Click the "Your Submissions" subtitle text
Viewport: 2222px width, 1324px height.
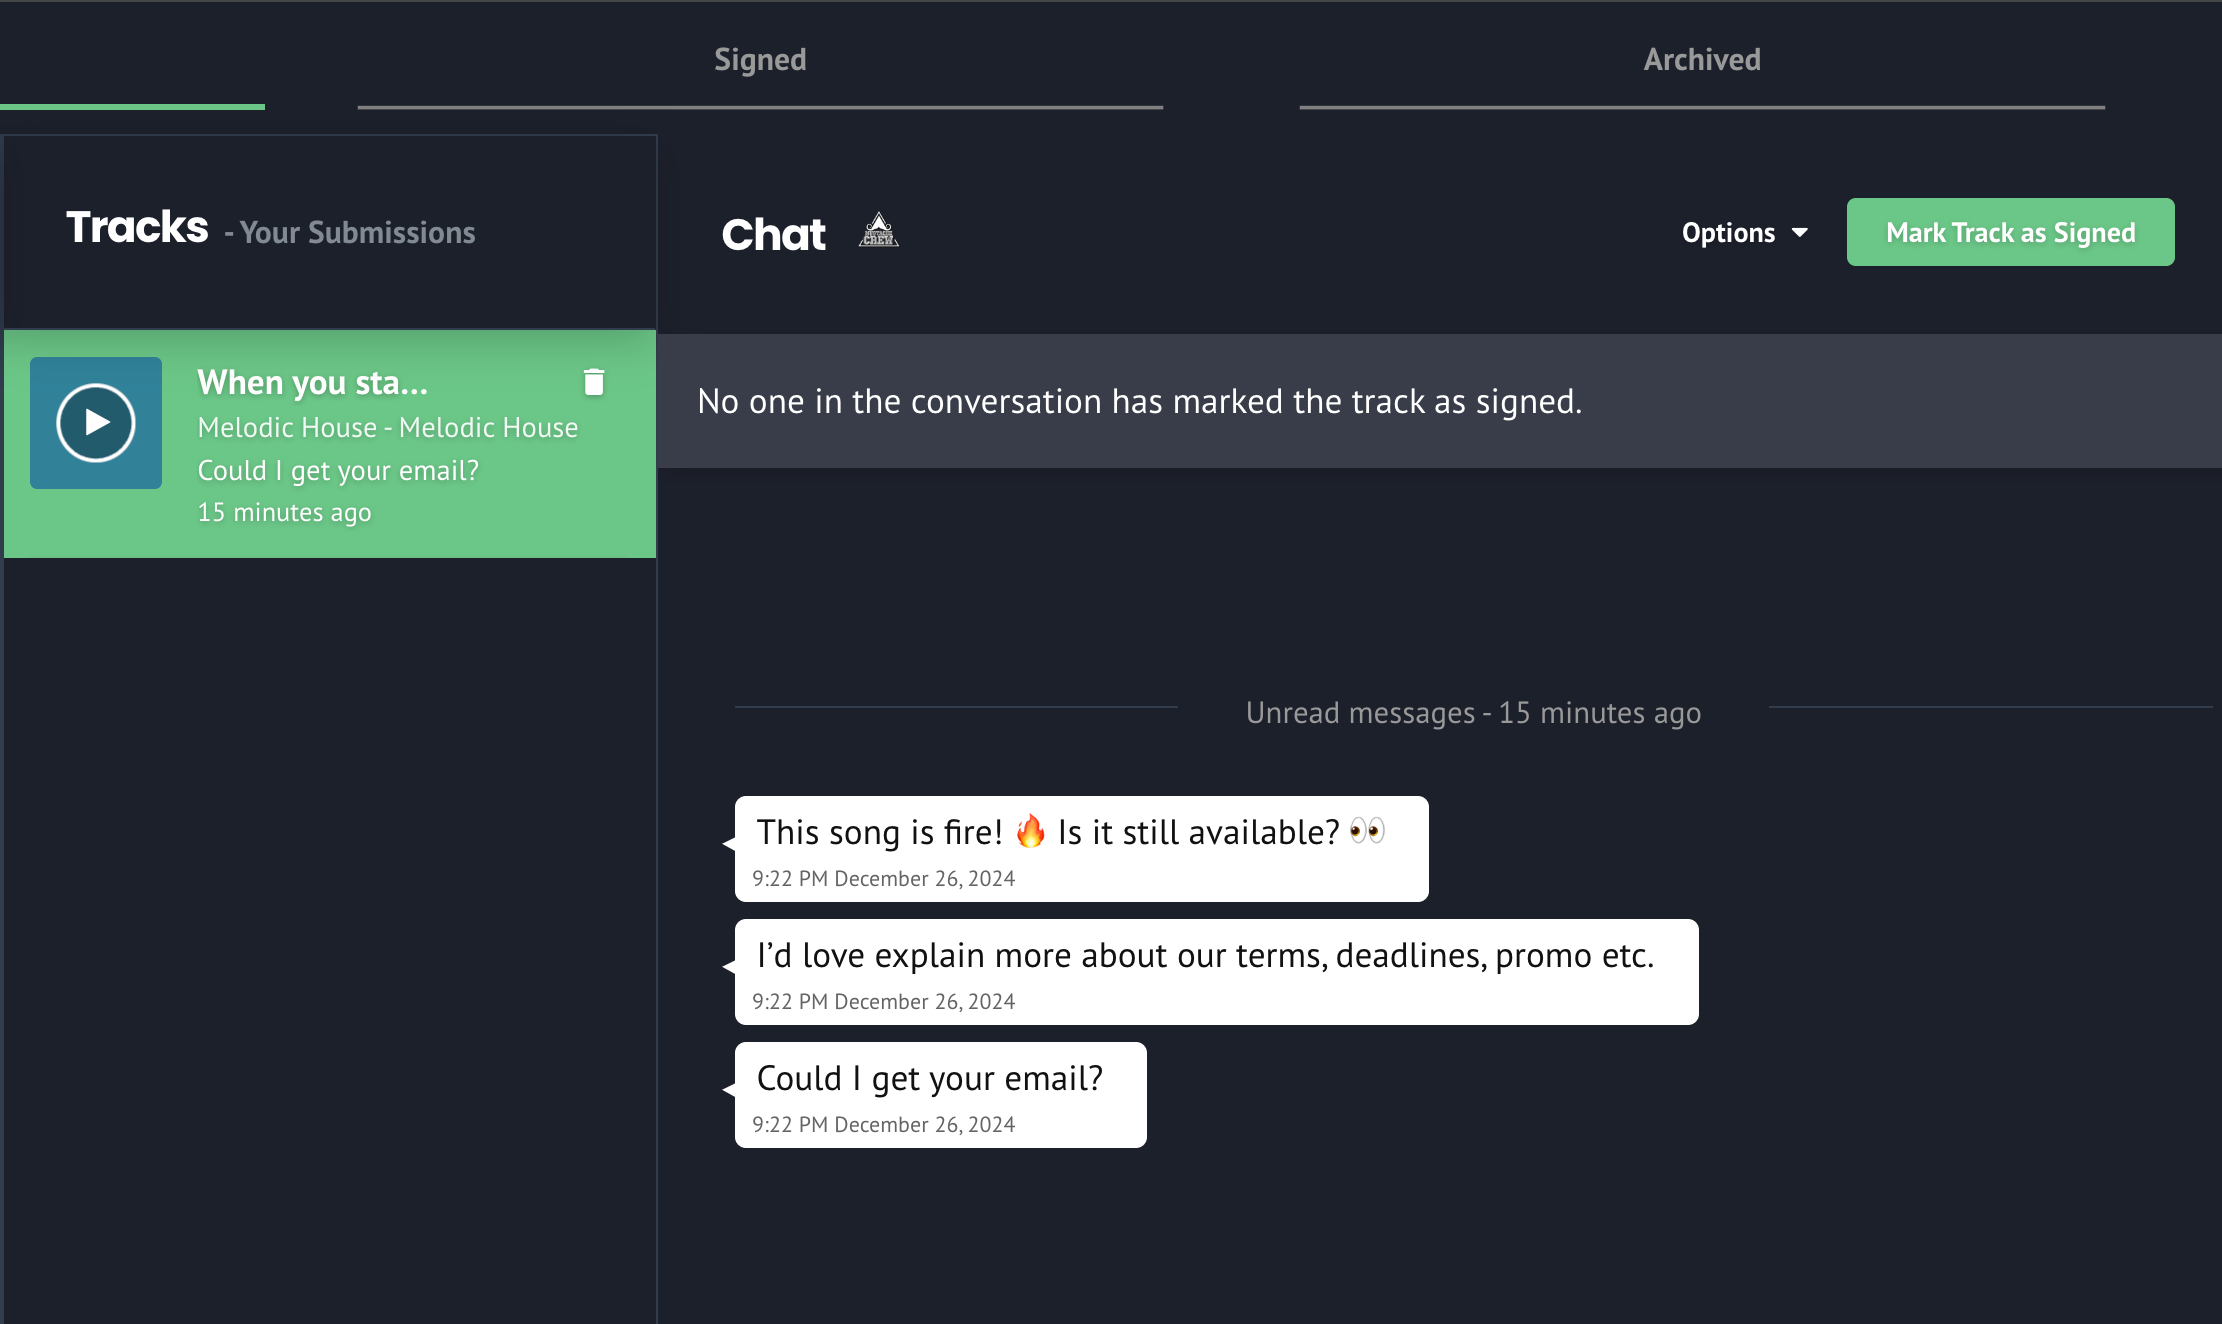357,233
